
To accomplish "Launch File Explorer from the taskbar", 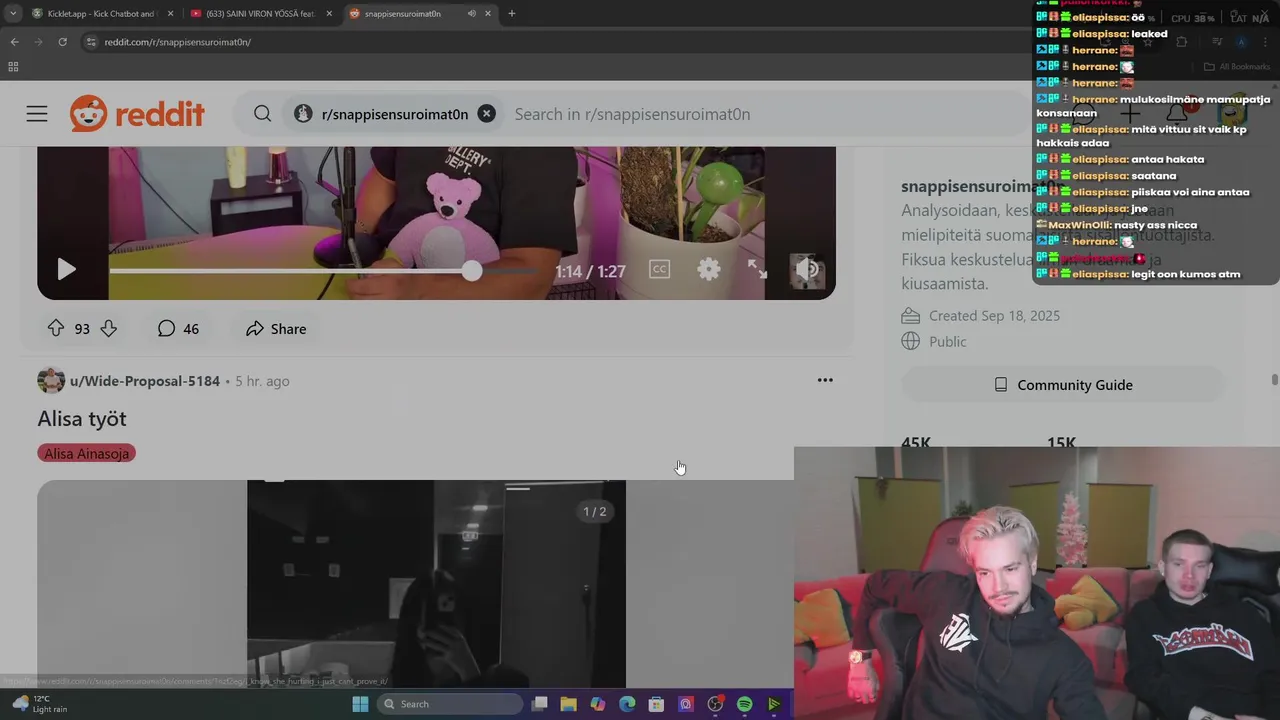I will pos(568,704).
